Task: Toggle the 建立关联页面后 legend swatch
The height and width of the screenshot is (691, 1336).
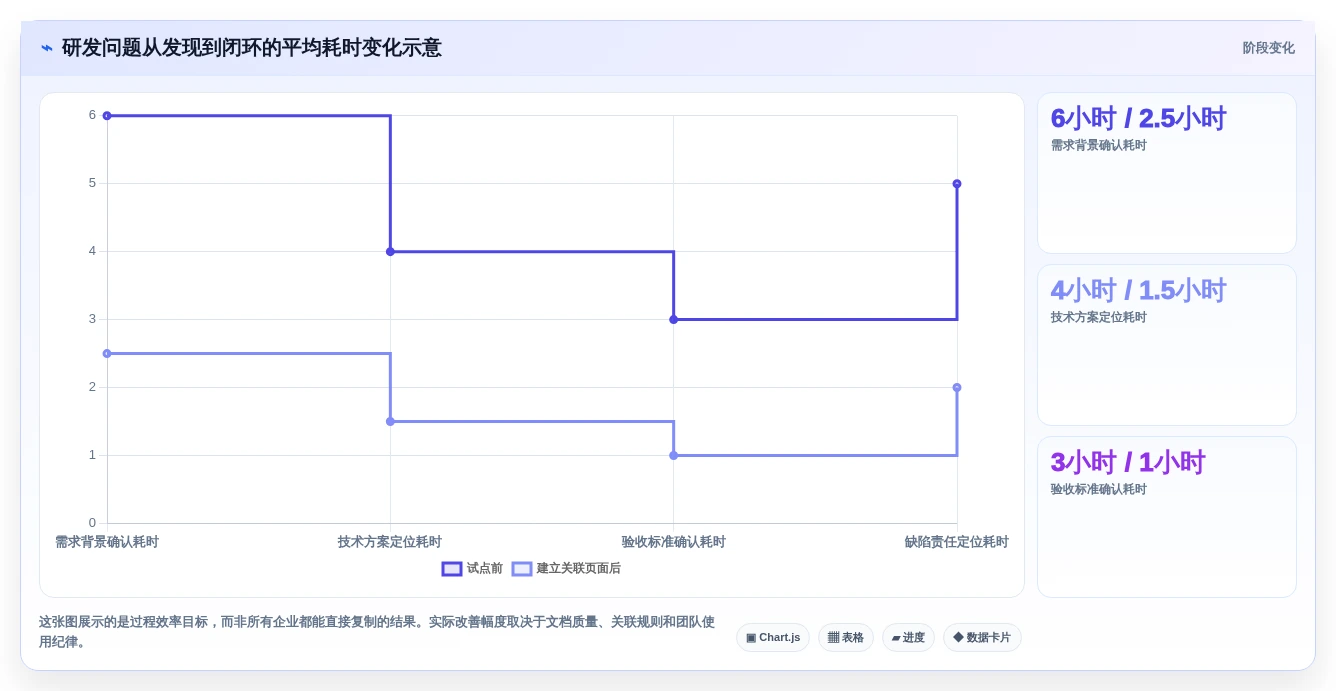Action: click(522, 569)
